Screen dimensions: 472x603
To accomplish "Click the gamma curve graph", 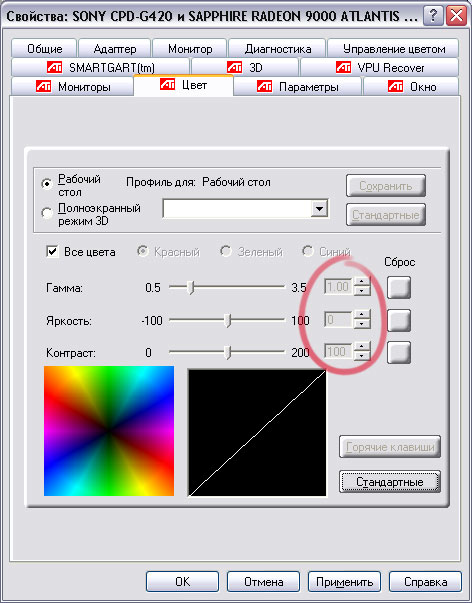I will click(257, 433).
